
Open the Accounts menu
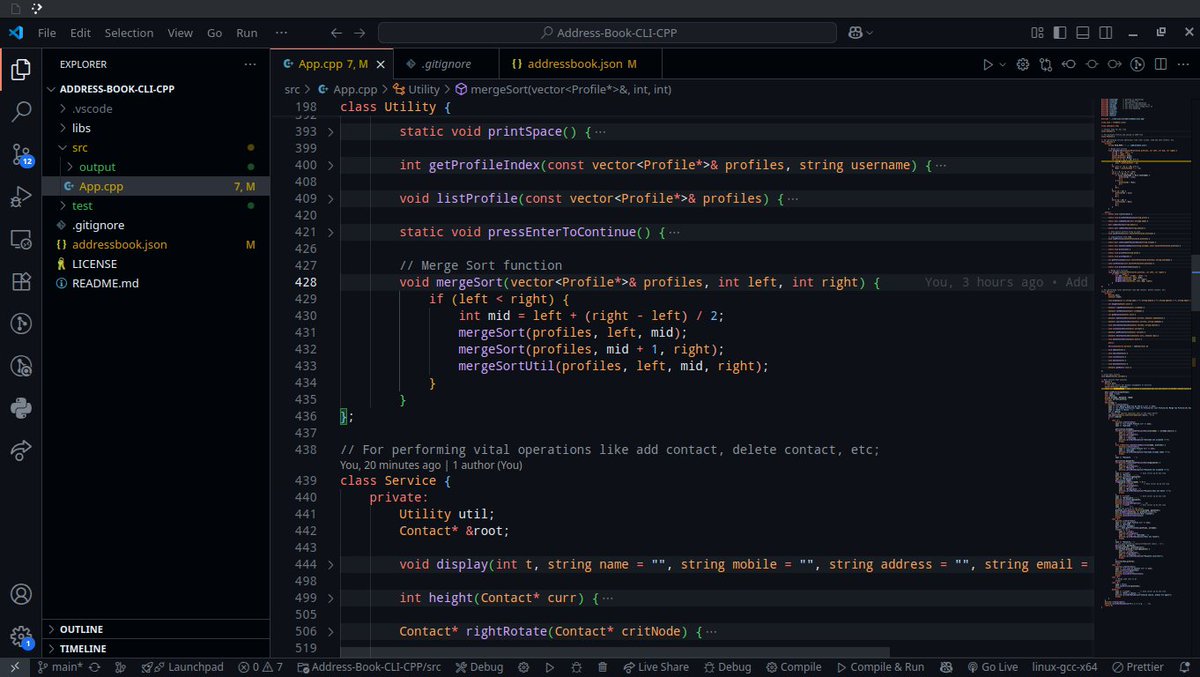click(x=21, y=594)
